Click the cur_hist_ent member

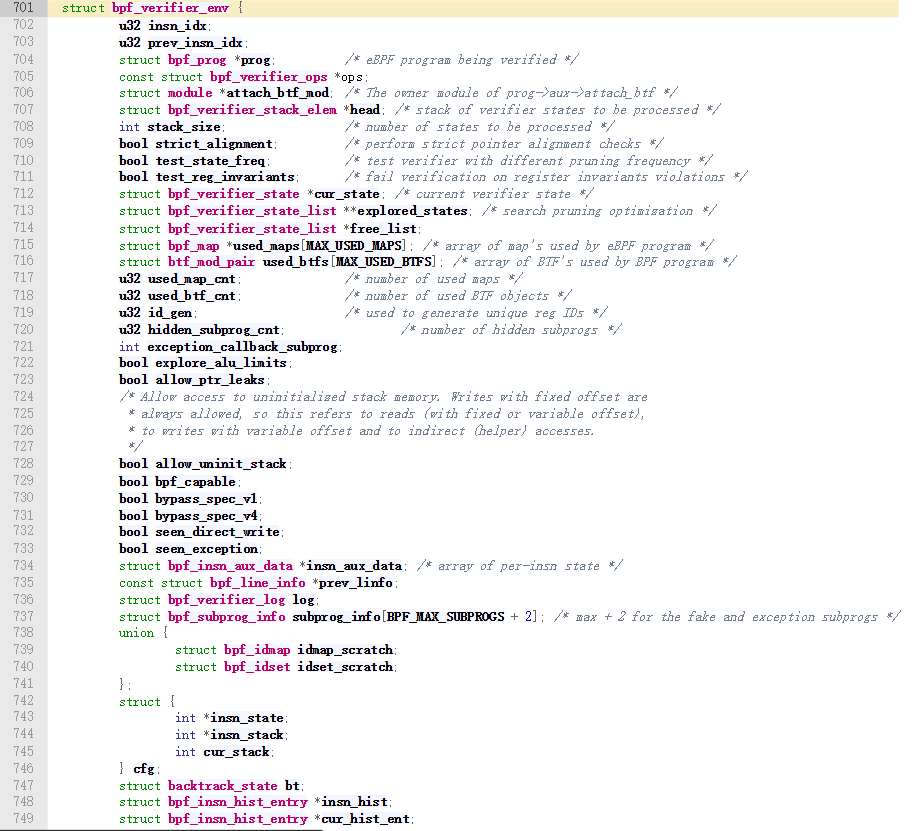point(365,819)
